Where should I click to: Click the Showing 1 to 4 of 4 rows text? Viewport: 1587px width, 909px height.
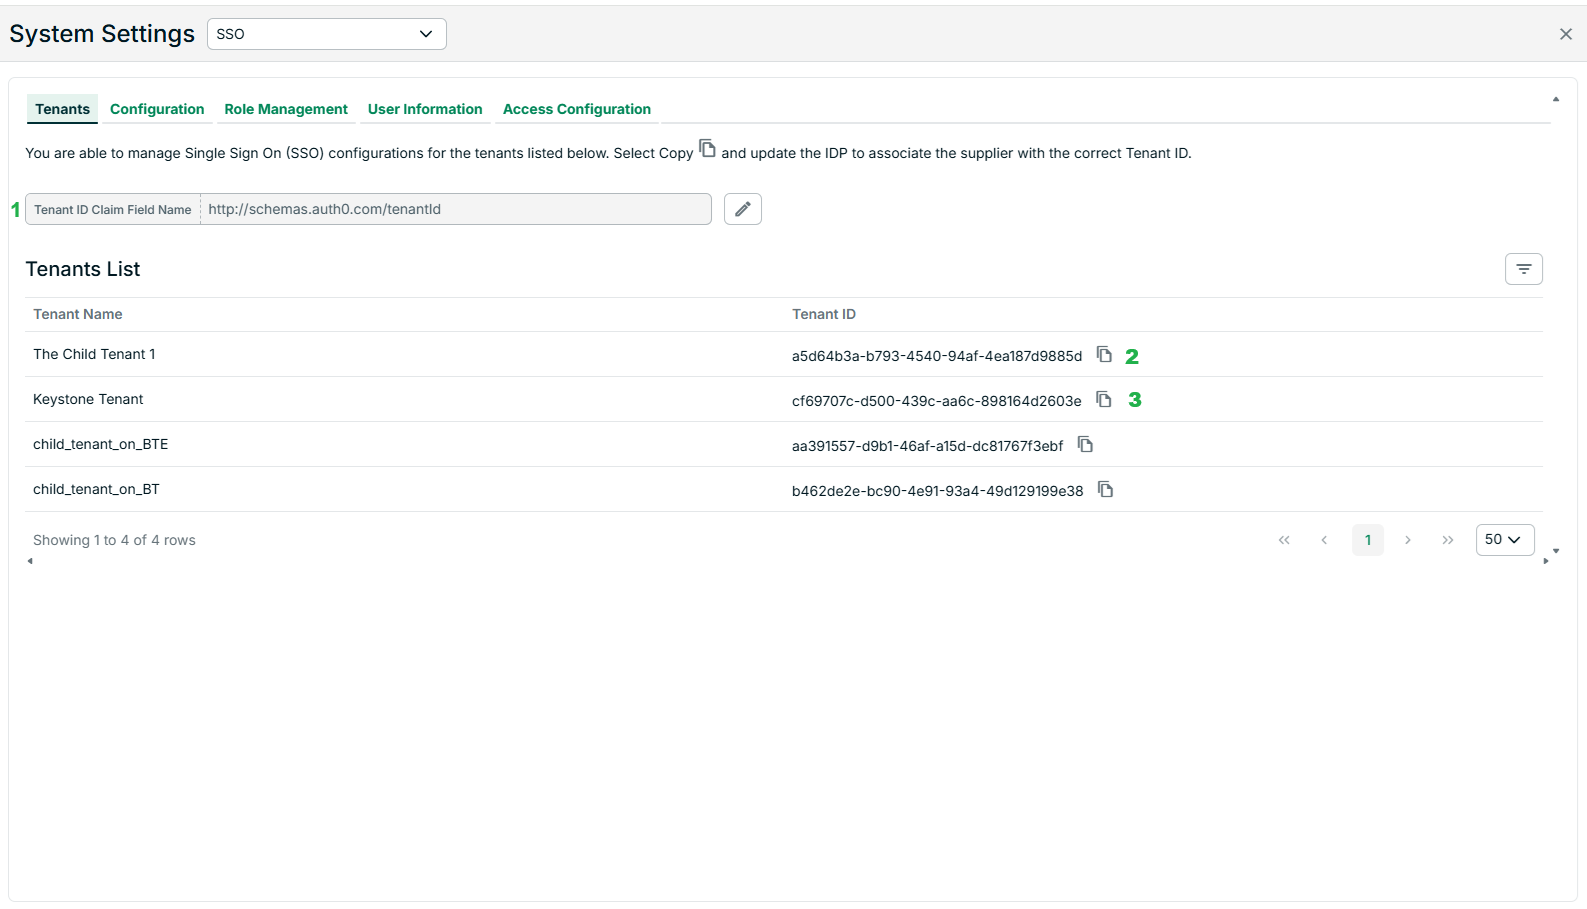[114, 540]
